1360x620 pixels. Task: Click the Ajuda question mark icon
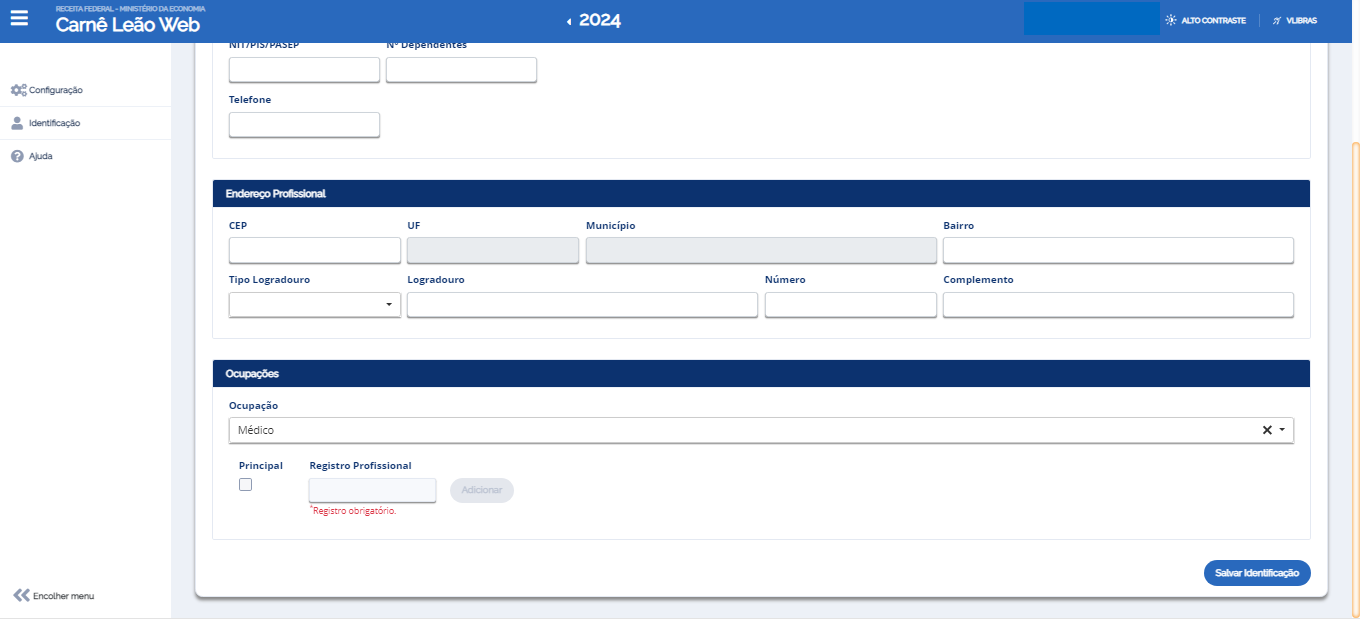tap(17, 157)
